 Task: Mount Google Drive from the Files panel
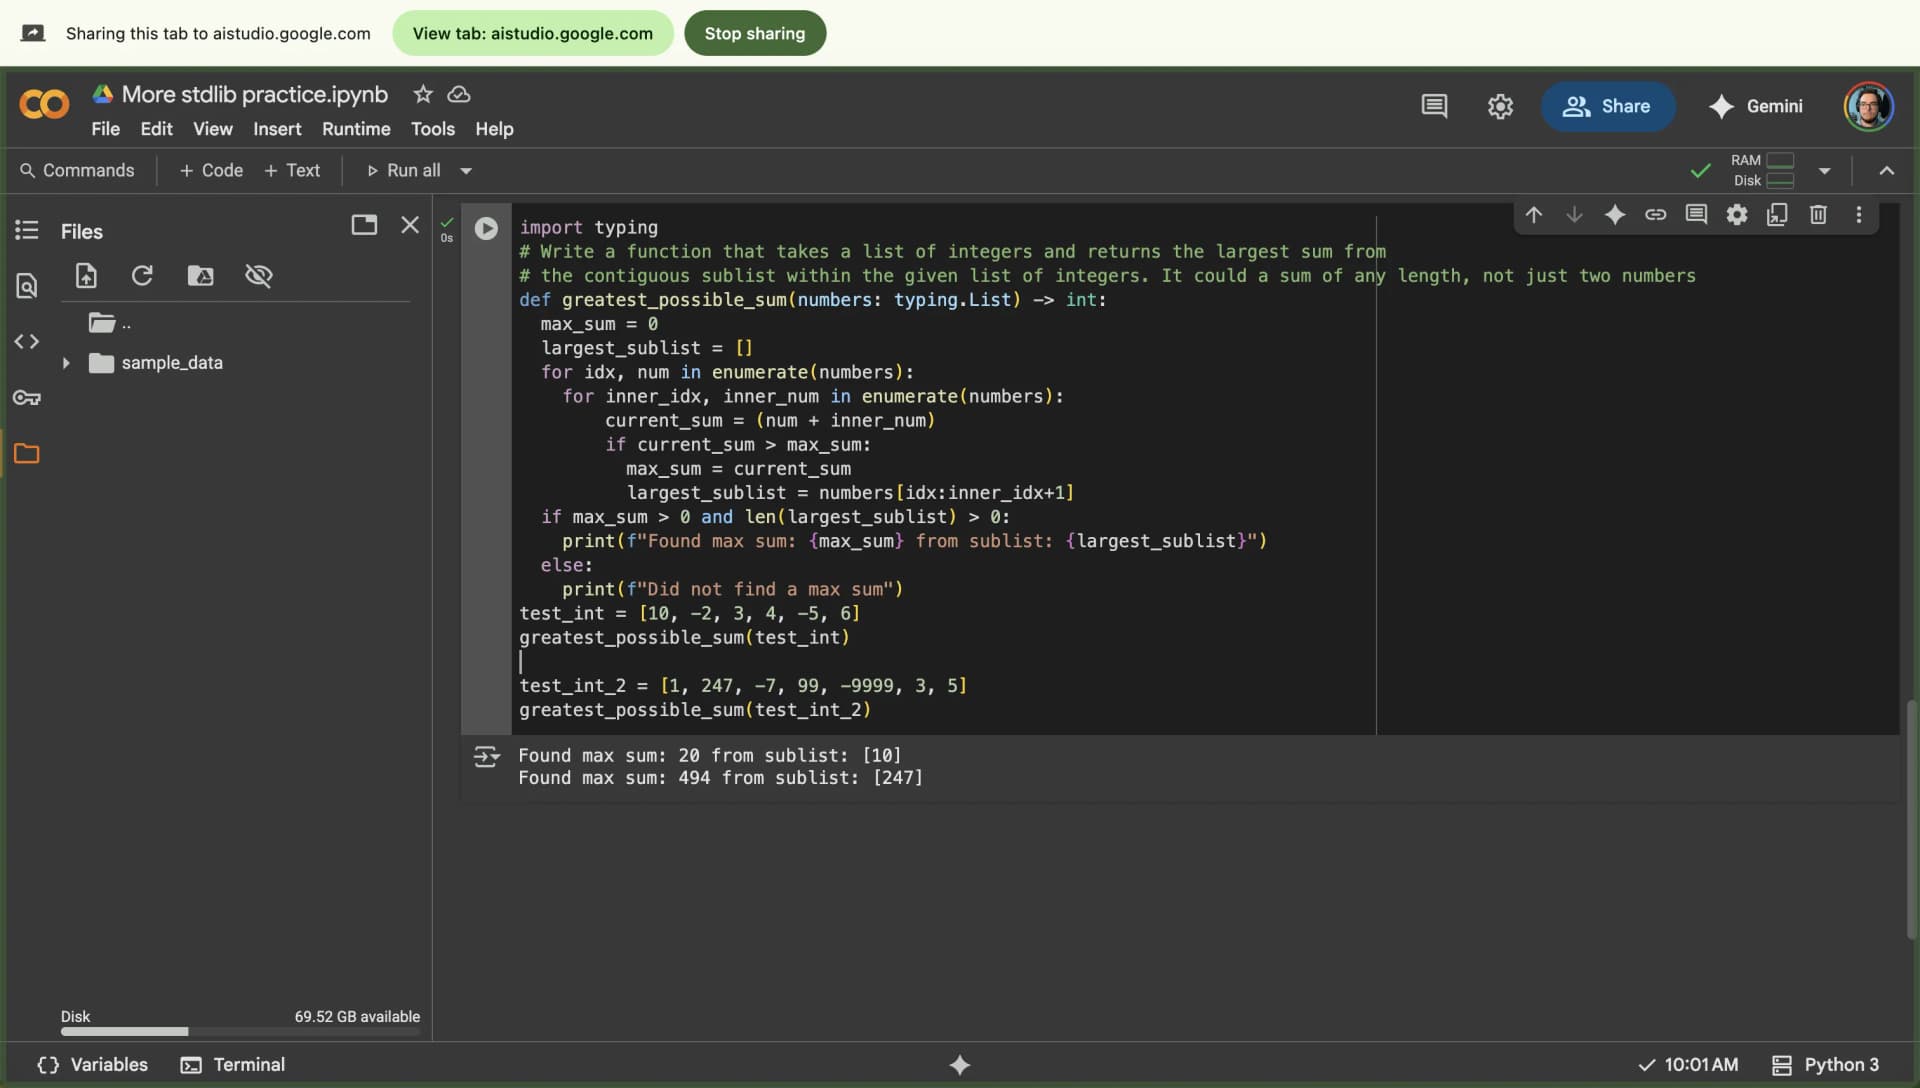coord(200,275)
